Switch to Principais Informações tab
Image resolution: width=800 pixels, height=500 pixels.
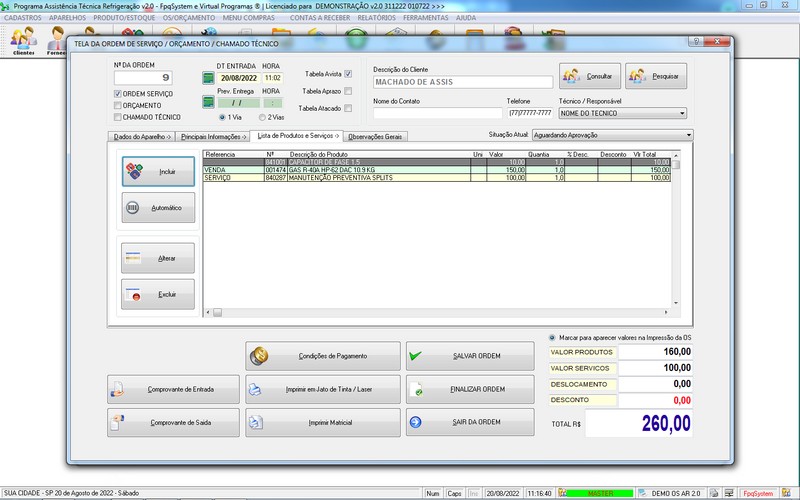point(213,137)
